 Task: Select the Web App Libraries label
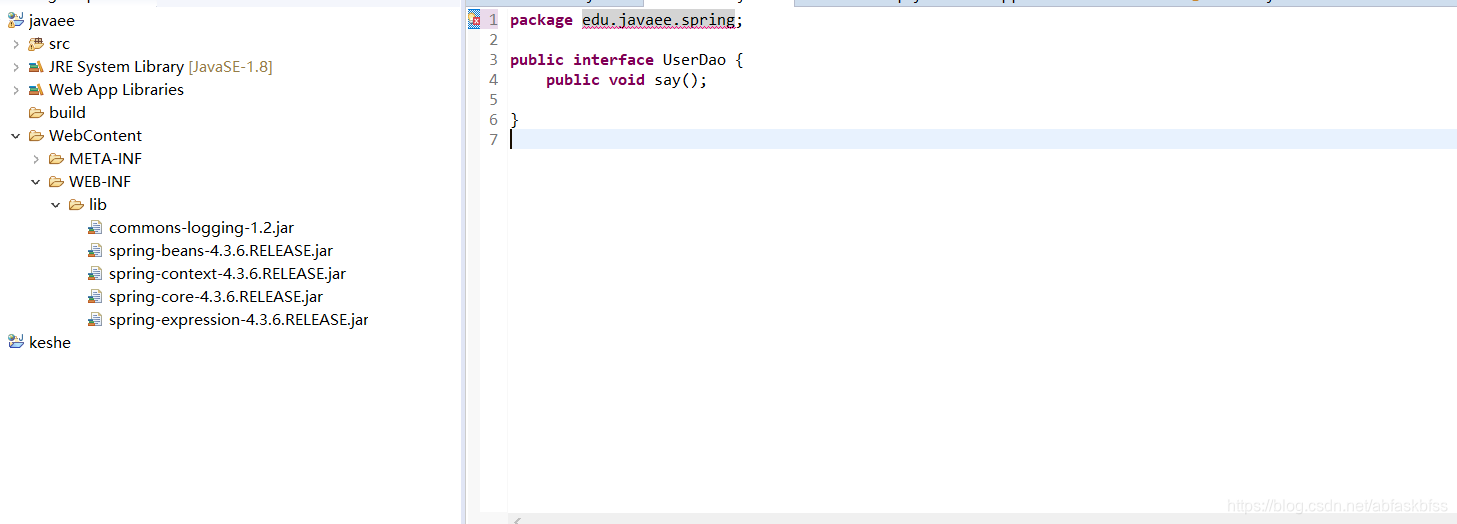[116, 89]
